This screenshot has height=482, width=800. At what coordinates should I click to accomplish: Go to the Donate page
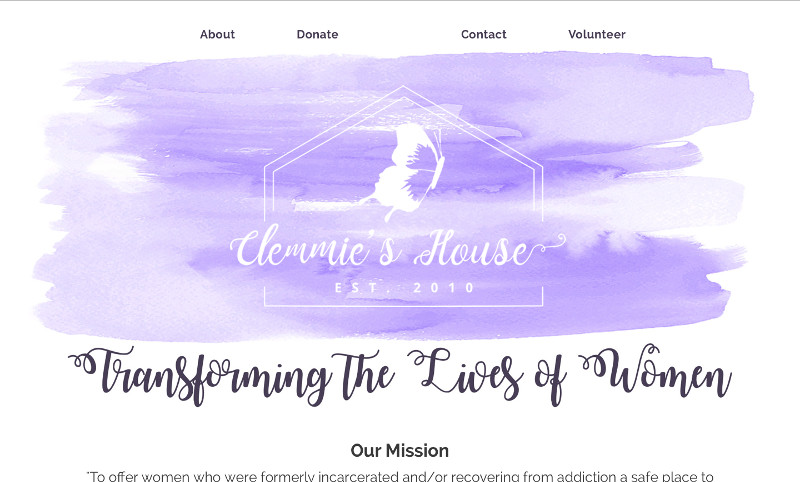click(317, 34)
